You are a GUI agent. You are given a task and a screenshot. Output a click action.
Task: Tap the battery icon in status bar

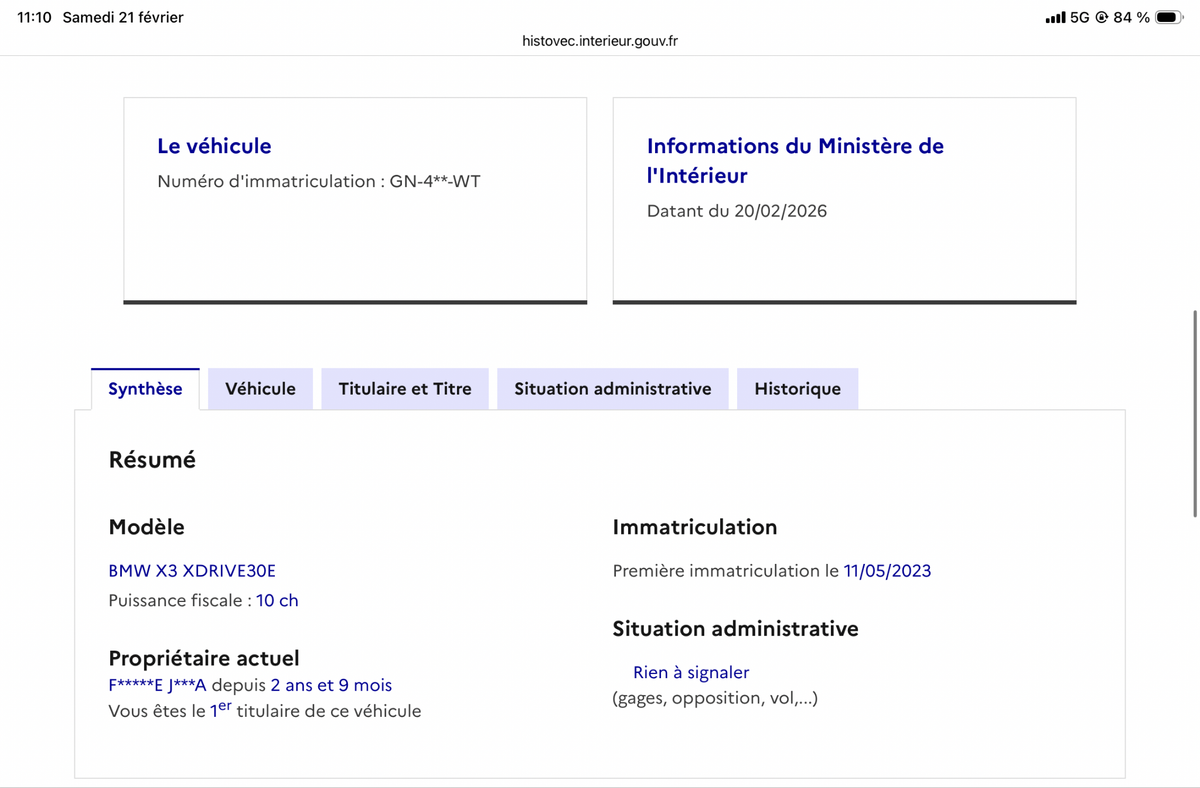[1170, 18]
